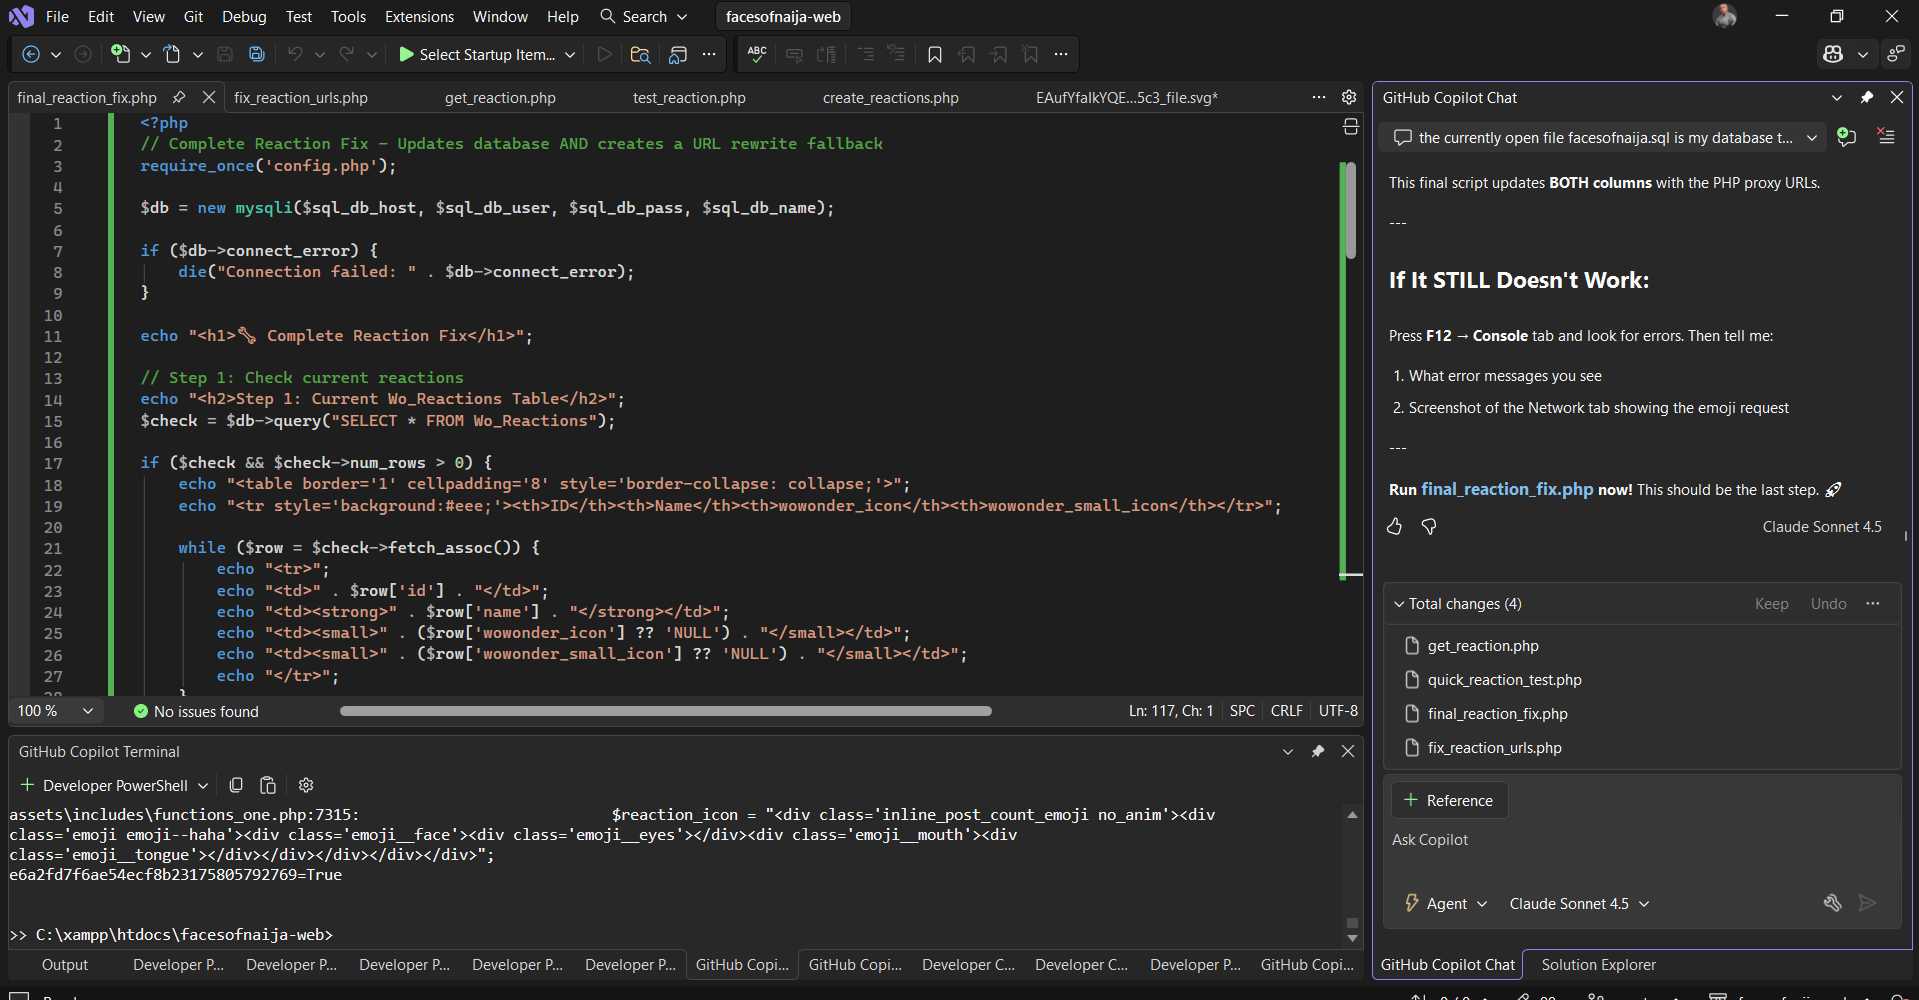The height and width of the screenshot is (1000, 1919).
Task: Toggle a bookmark with the bookmark icon
Action: [935, 54]
